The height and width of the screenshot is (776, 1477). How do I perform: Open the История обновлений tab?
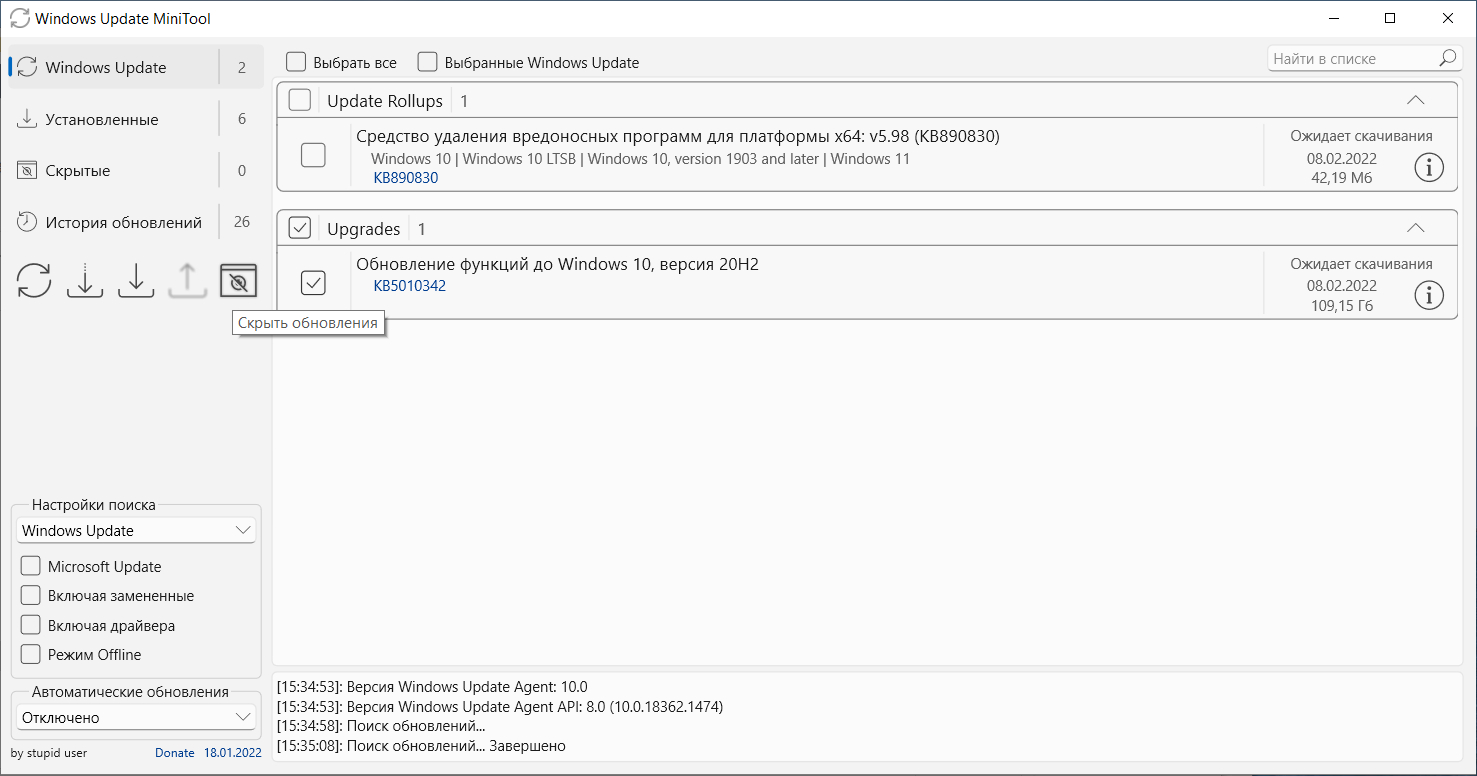tap(123, 222)
